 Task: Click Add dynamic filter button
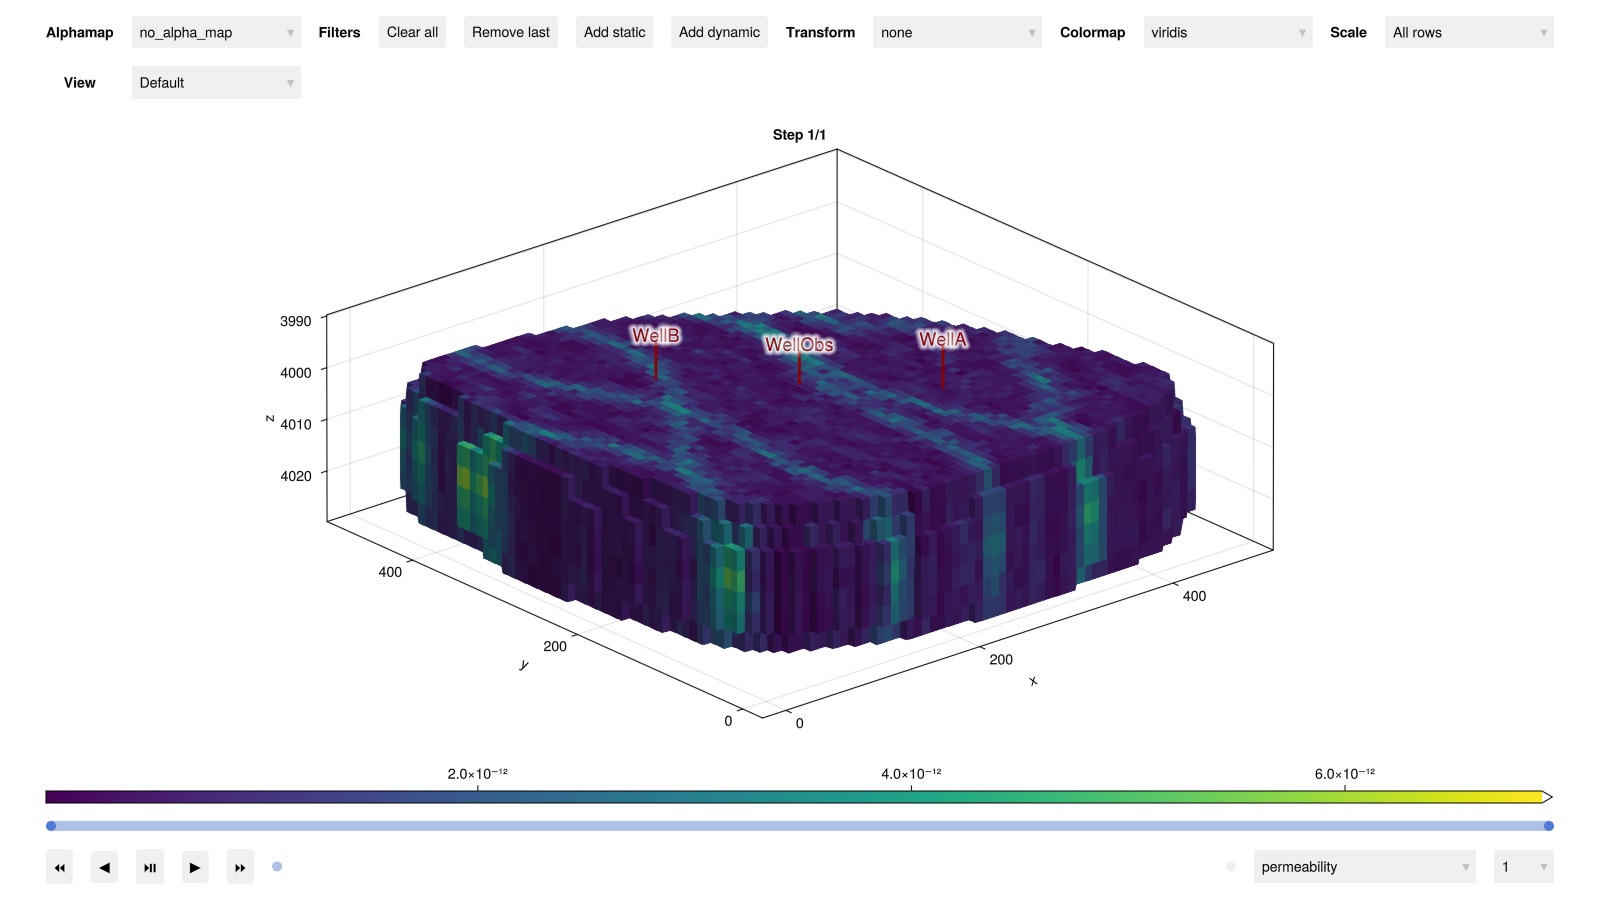pyautogui.click(x=719, y=32)
